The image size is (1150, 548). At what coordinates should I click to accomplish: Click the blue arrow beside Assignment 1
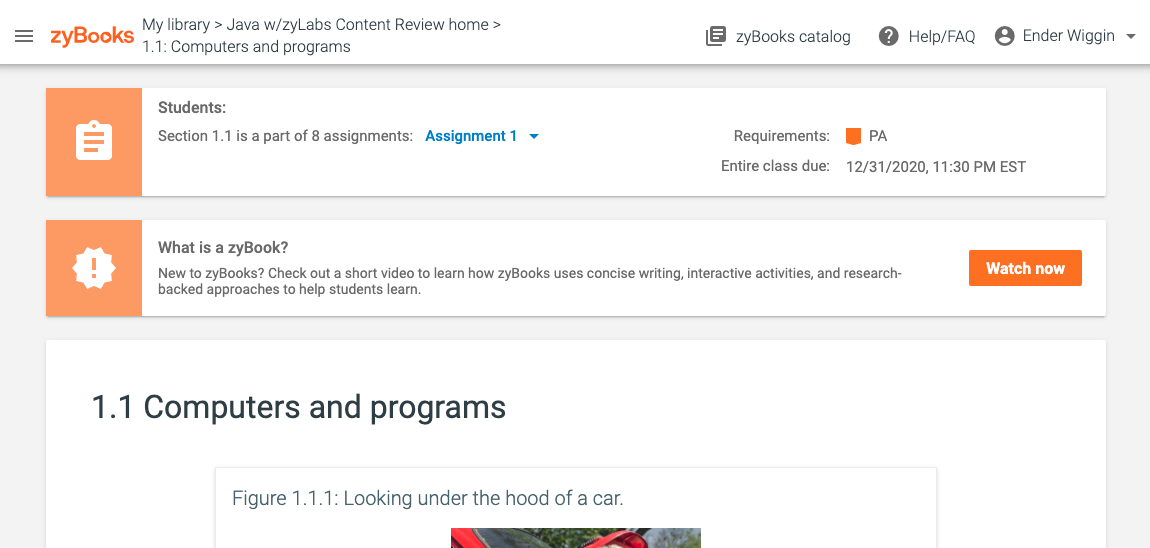[x=534, y=137]
